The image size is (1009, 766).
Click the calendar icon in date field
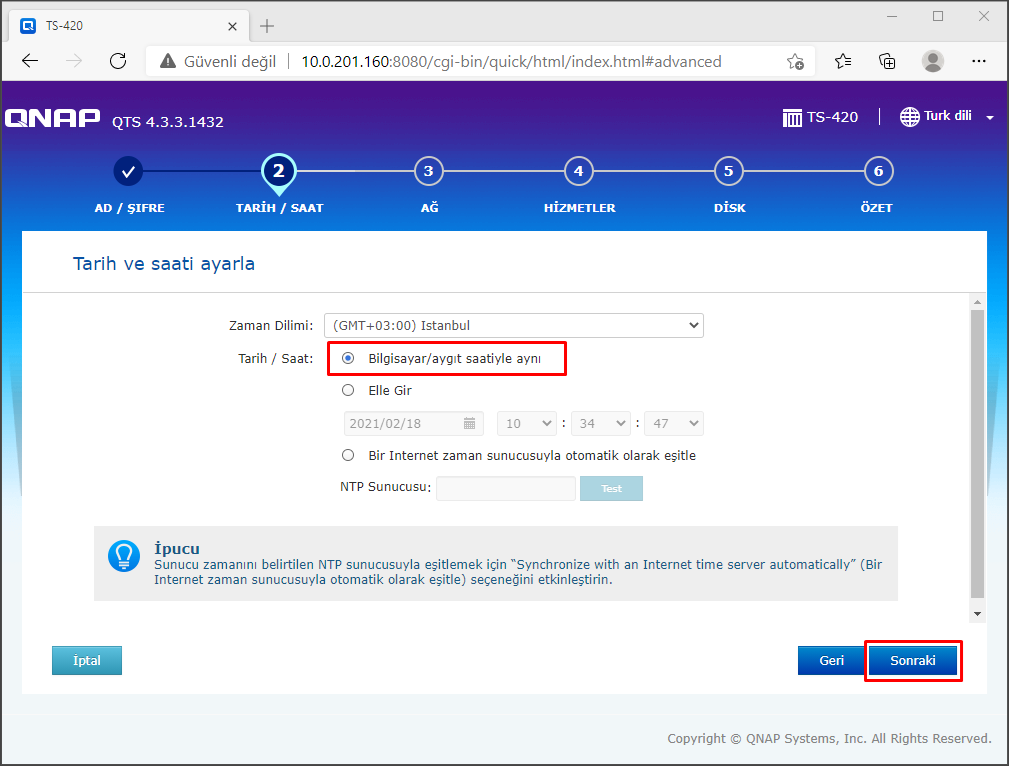(469, 424)
